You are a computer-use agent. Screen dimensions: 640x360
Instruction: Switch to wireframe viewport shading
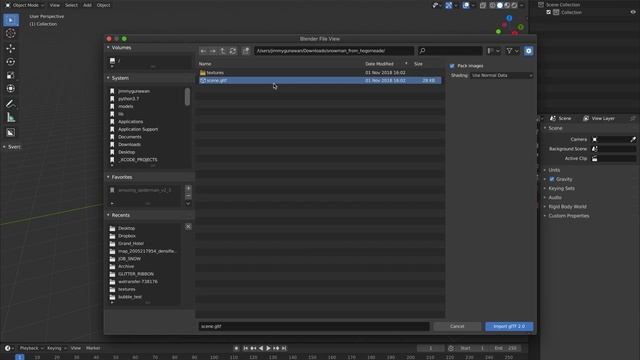(x=492, y=5)
